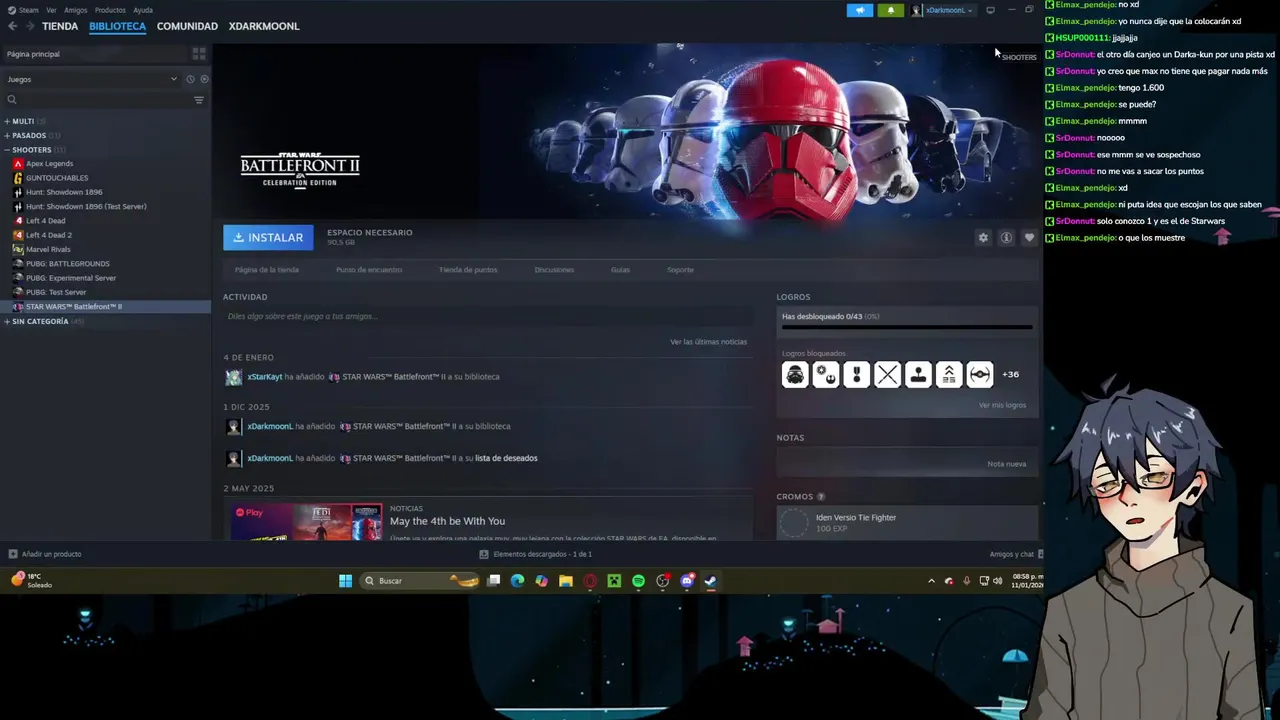Select GUNTOUCHABLES in the library
This screenshot has height=720, width=1280.
point(56,178)
